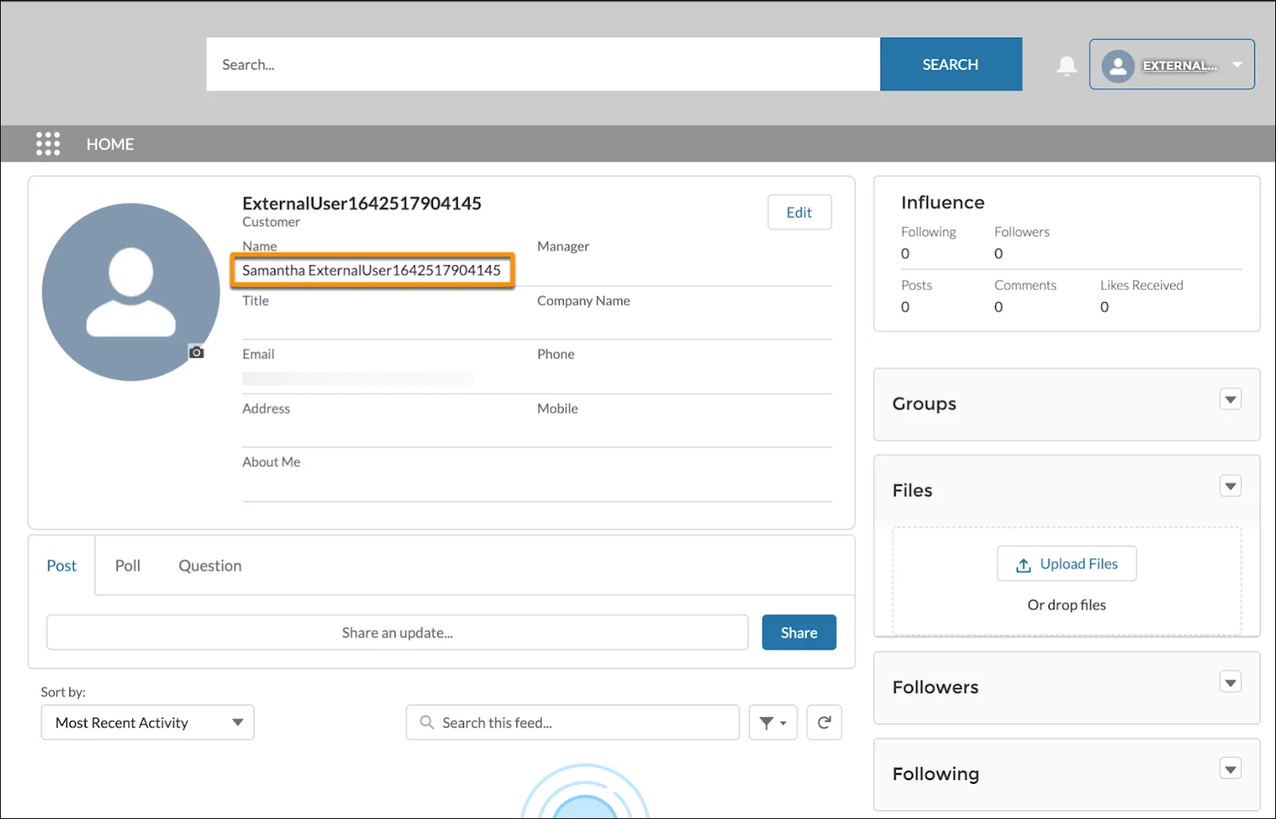
Task: Click the Posts label in Influence
Action: click(916, 285)
